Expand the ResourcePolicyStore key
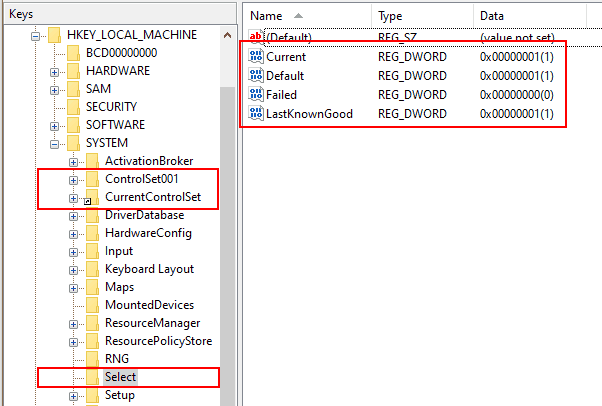 pyautogui.click(x=73, y=342)
